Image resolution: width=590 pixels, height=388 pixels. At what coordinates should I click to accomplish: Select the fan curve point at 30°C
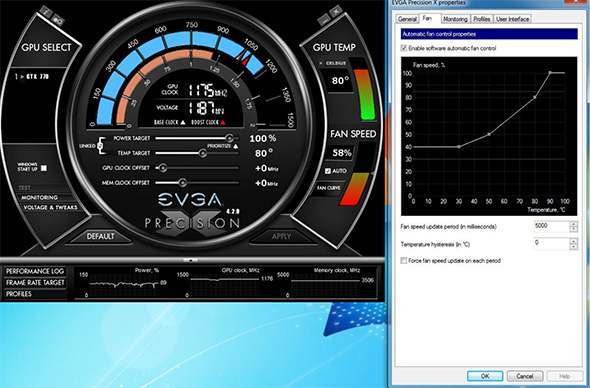459,147
